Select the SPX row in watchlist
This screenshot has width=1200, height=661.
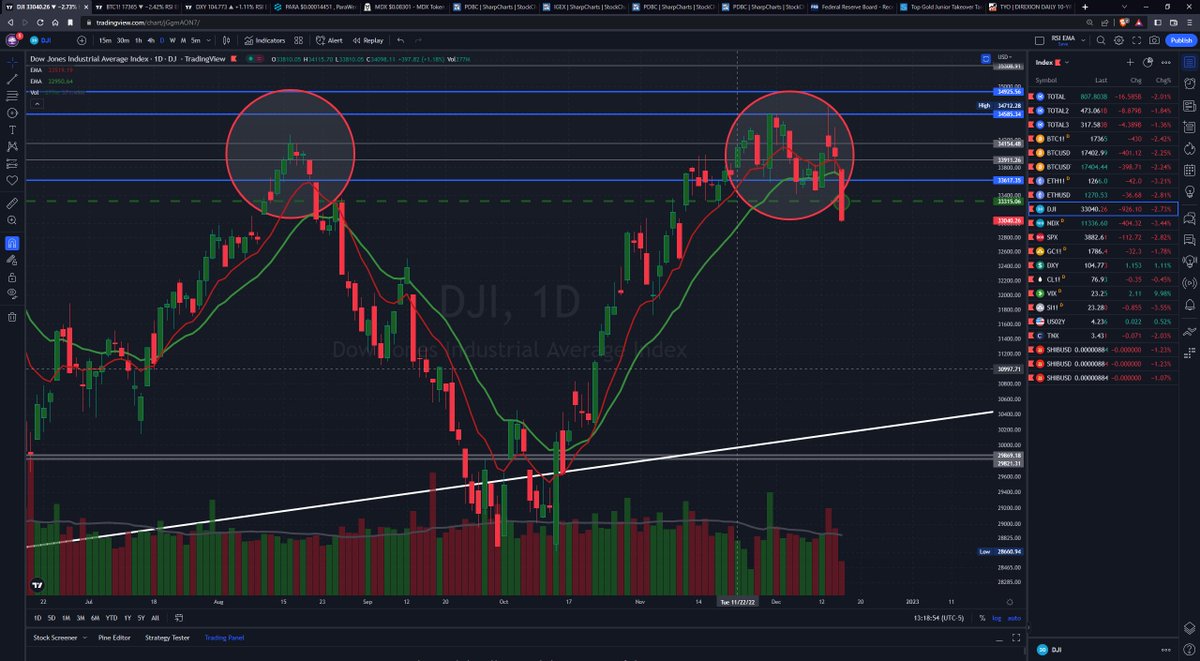point(1104,236)
